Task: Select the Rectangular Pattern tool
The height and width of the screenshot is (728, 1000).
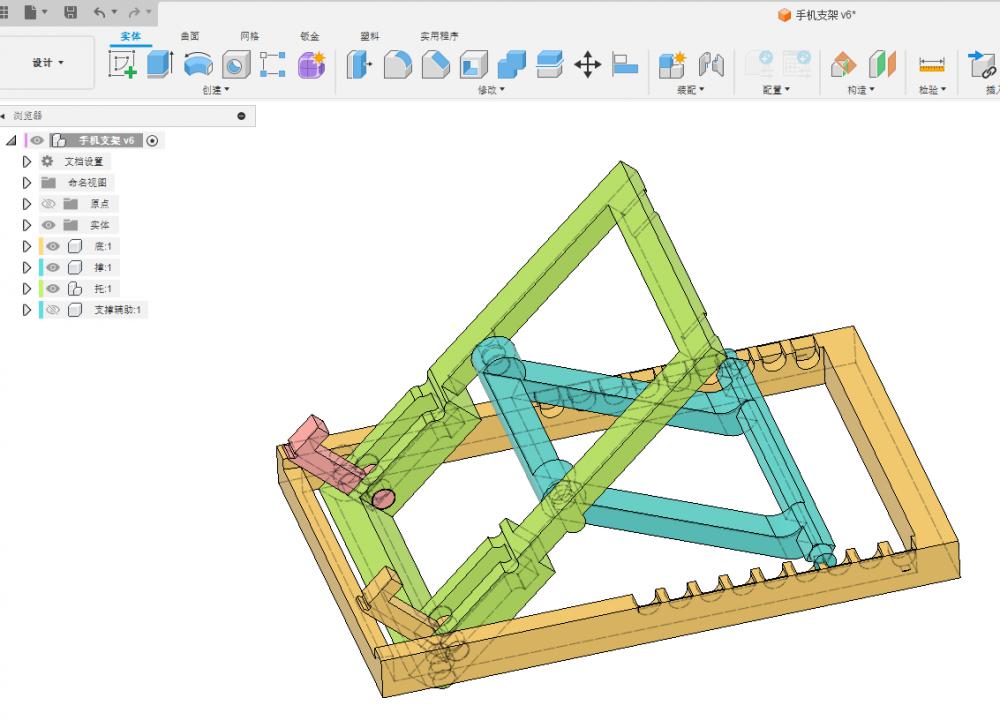Action: point(273,64)
